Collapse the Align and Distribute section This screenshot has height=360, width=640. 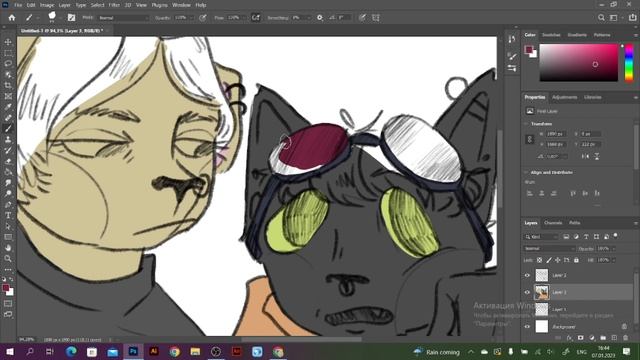click(x=526, y=172)
